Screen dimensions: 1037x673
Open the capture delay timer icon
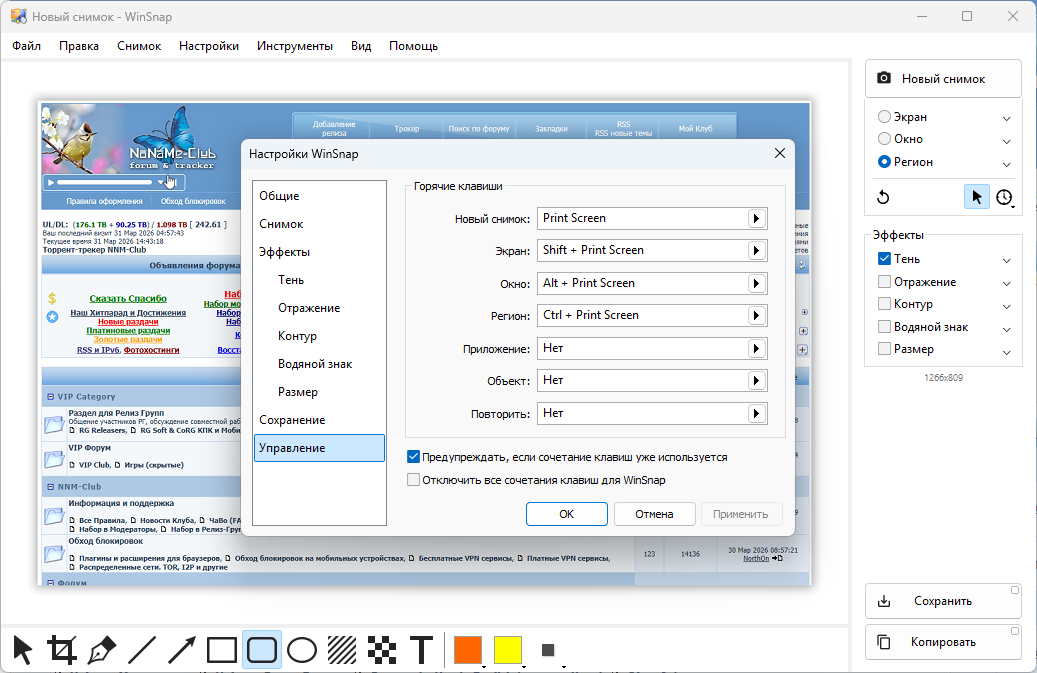[1004, 197]
